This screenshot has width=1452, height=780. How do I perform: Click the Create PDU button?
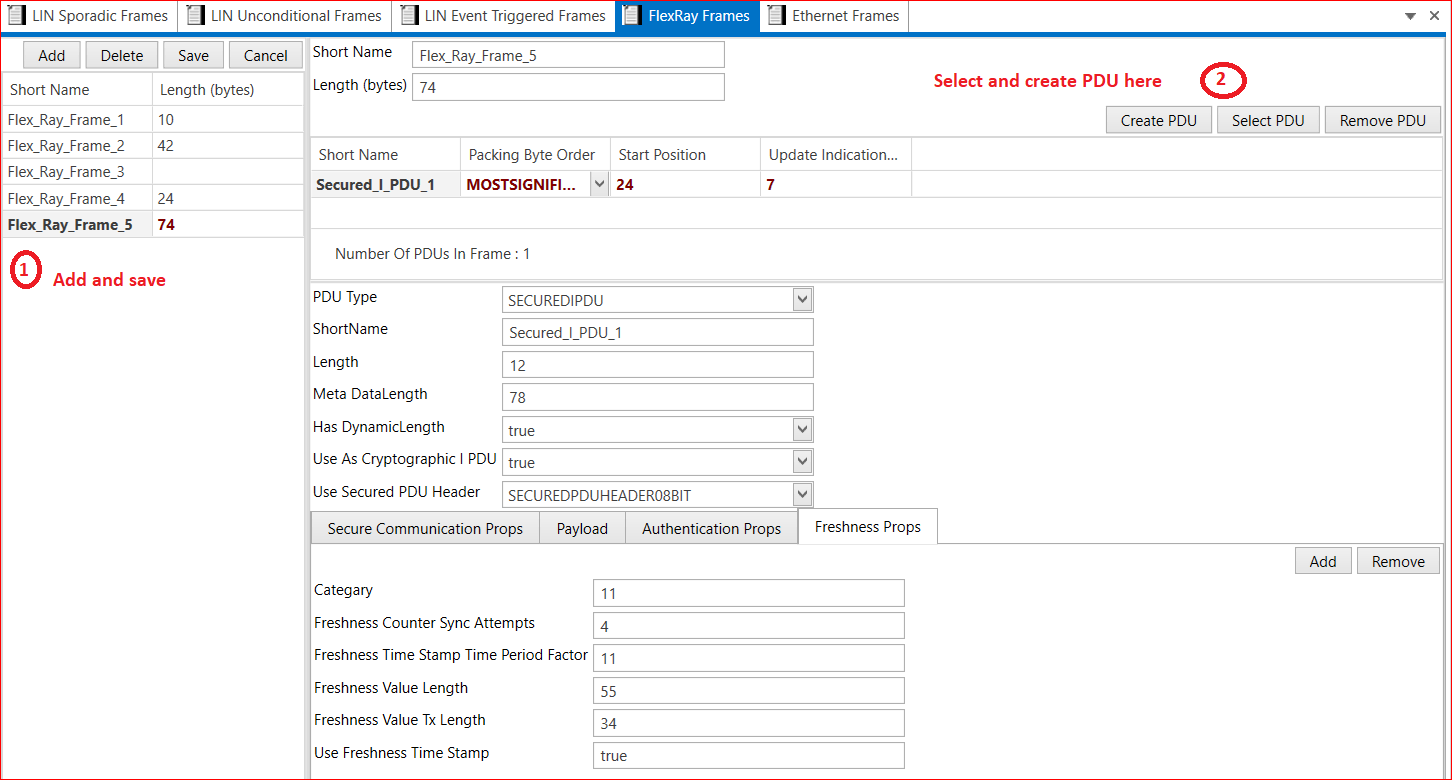[x=1159, y=120]
